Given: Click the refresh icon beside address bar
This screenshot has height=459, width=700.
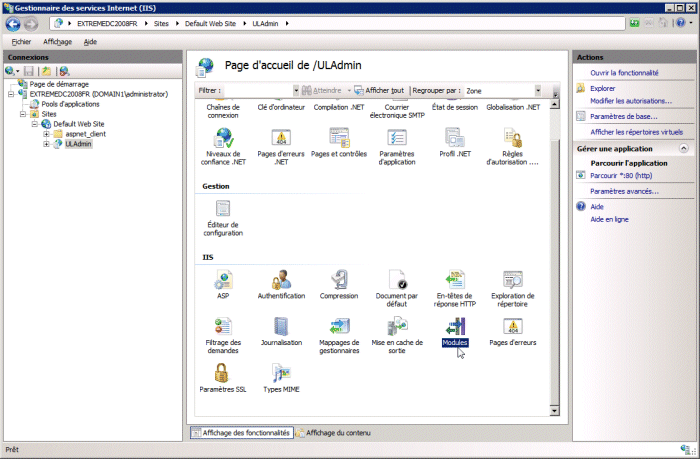Looking at the screenshot, I should click(x=634, y=23).
